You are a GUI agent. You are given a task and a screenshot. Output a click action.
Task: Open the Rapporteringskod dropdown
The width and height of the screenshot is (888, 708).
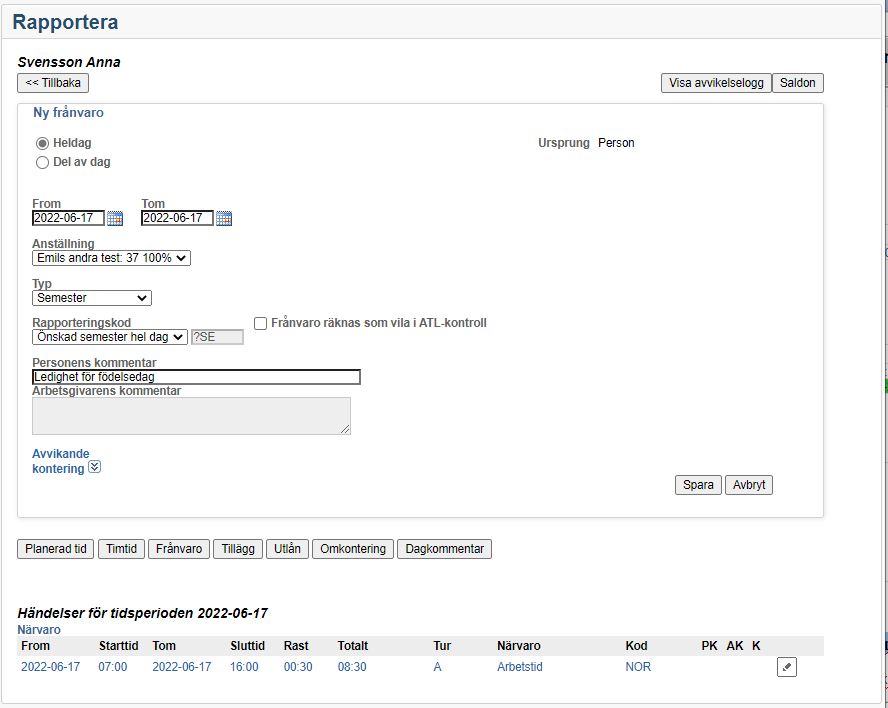[109, 337]
